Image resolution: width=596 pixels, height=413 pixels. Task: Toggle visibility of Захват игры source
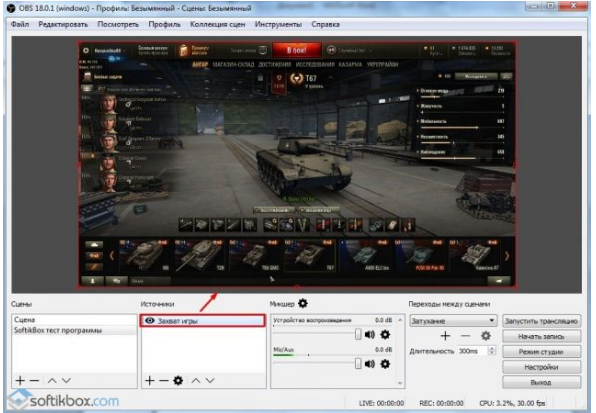tap(150, 321)
